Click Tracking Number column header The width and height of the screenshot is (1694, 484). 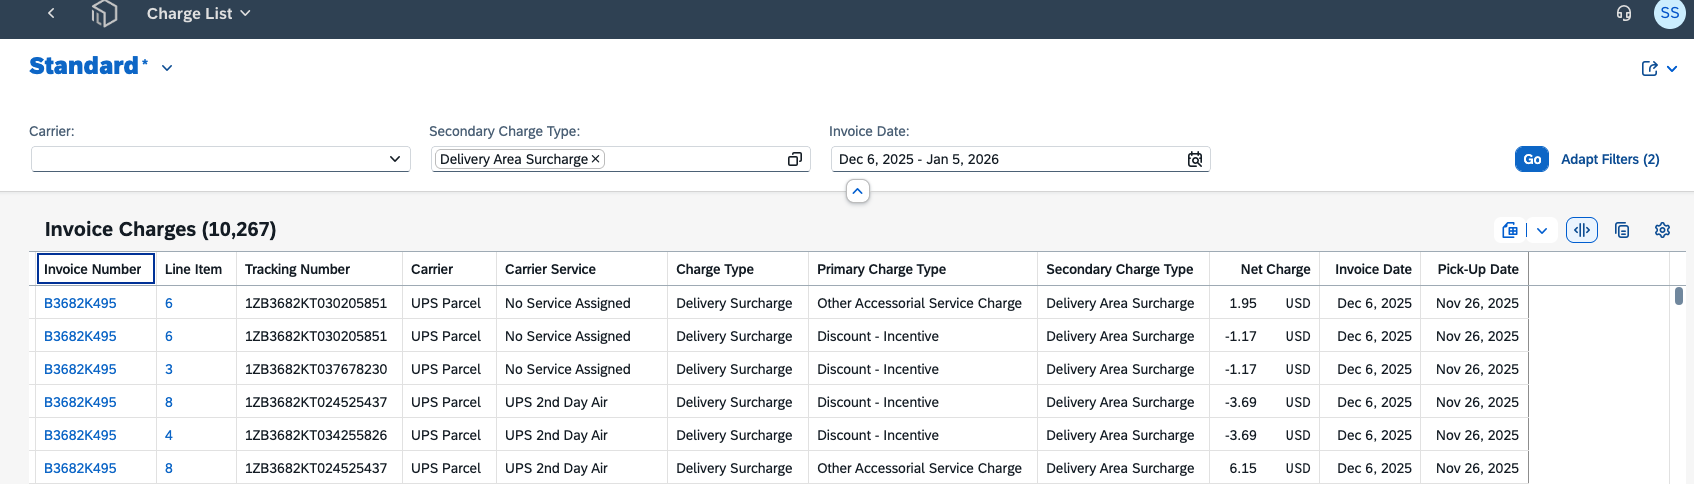(x=319, y=269)
